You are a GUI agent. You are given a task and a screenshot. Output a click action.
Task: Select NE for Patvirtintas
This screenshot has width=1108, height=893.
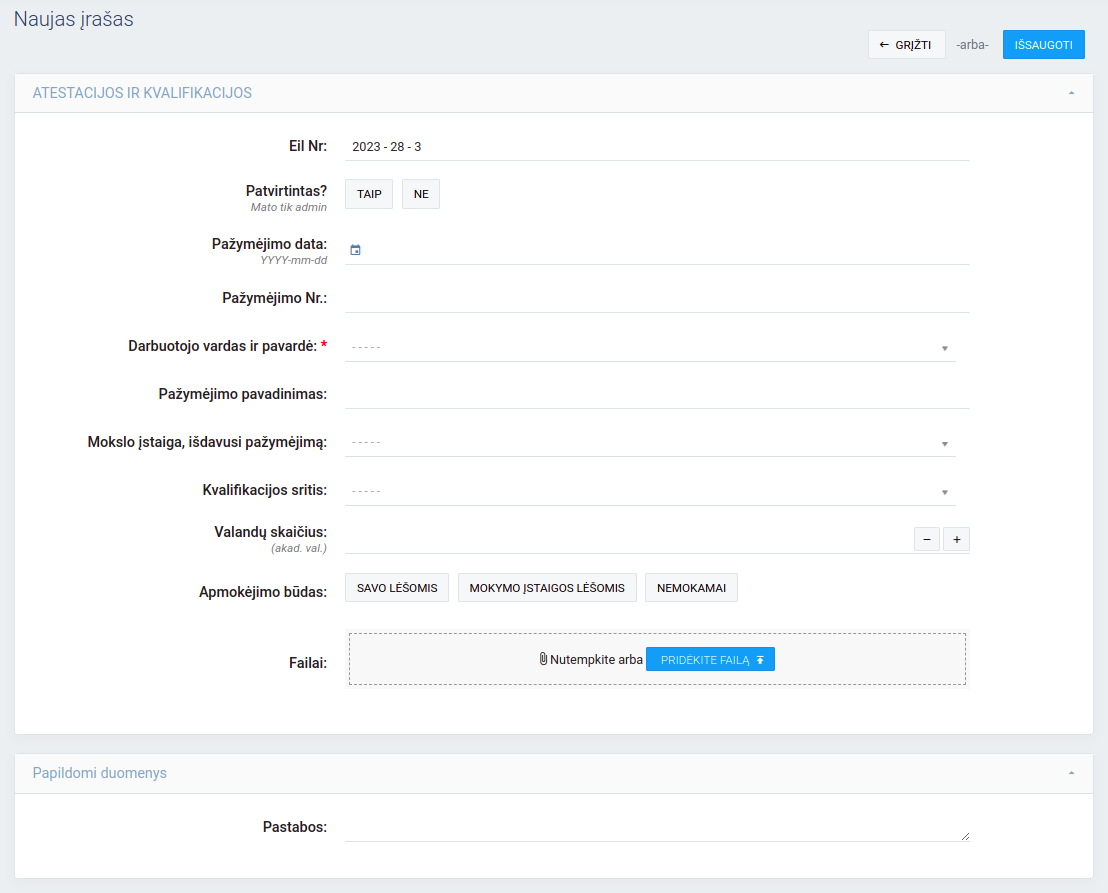click(421, 194)
